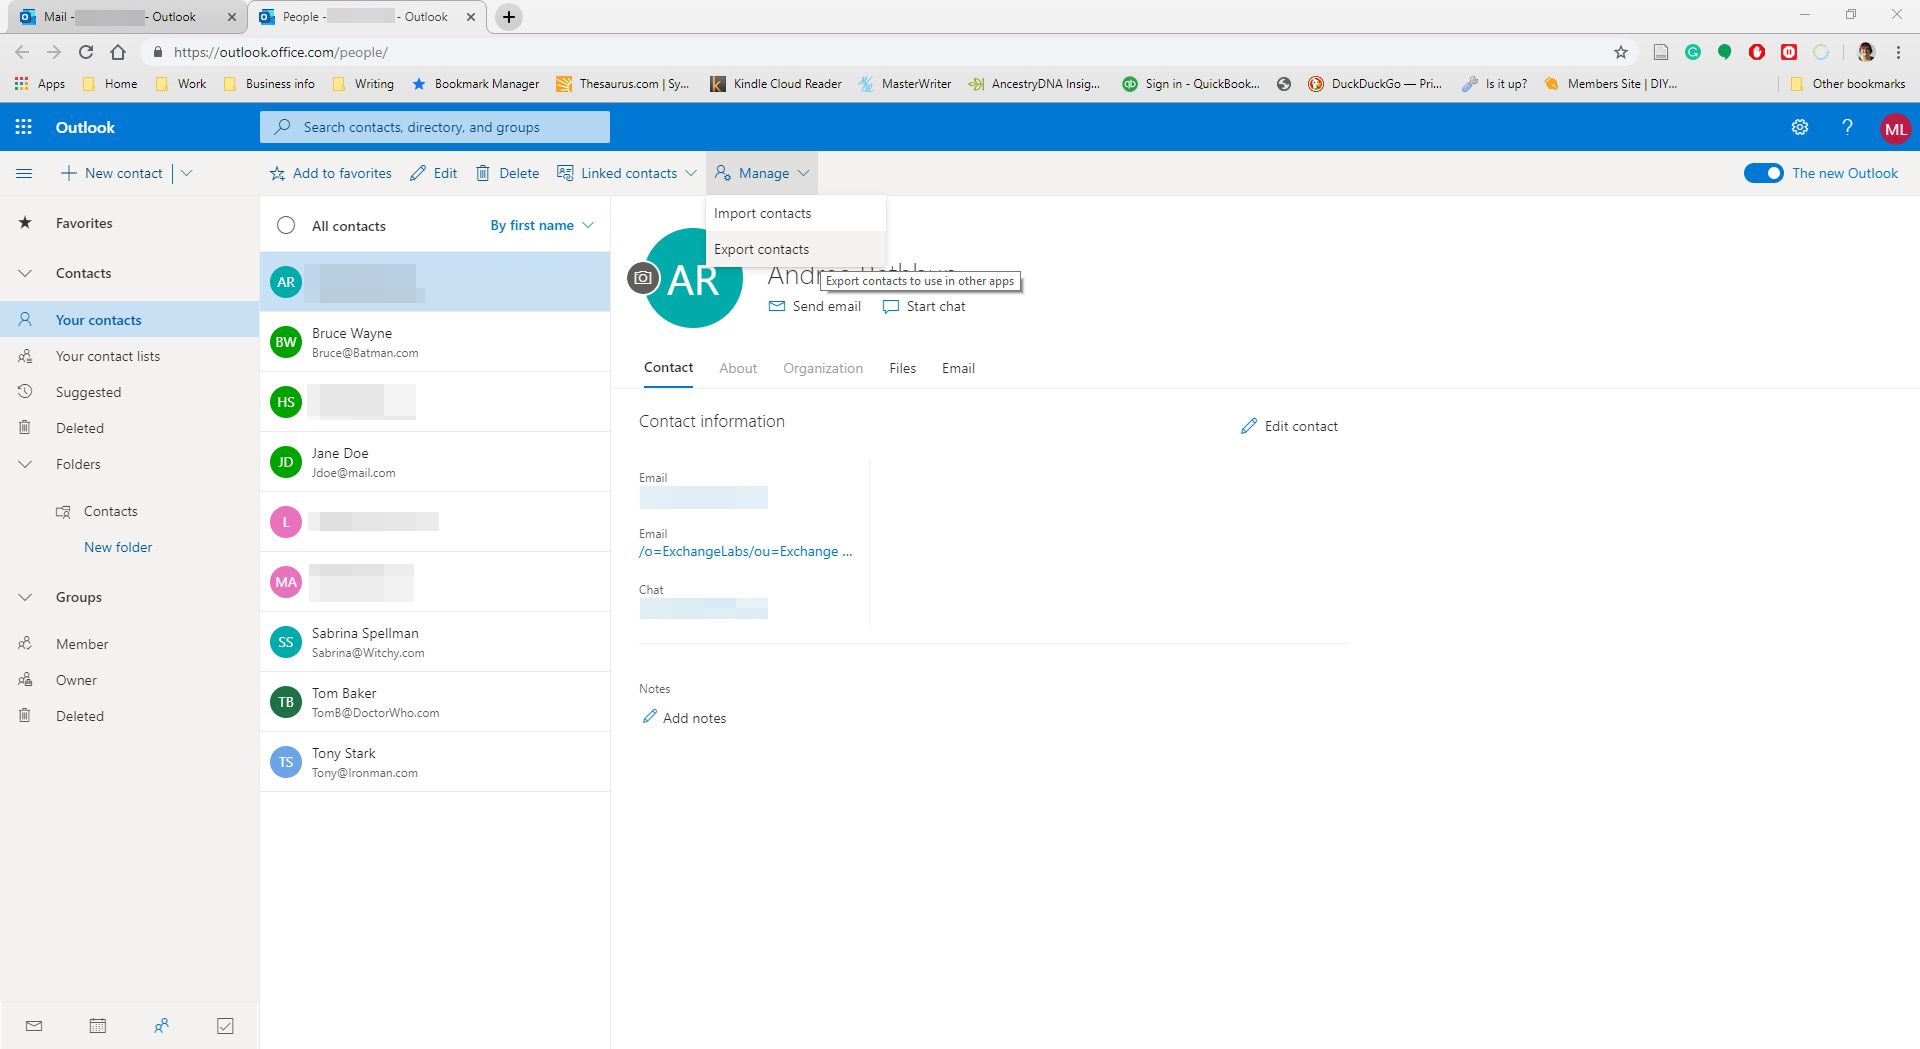Image resolution: width=1920 pixels, height=1049 pixels.
Task: Open the ML account avatar menu
Action: pos(1895,128)
